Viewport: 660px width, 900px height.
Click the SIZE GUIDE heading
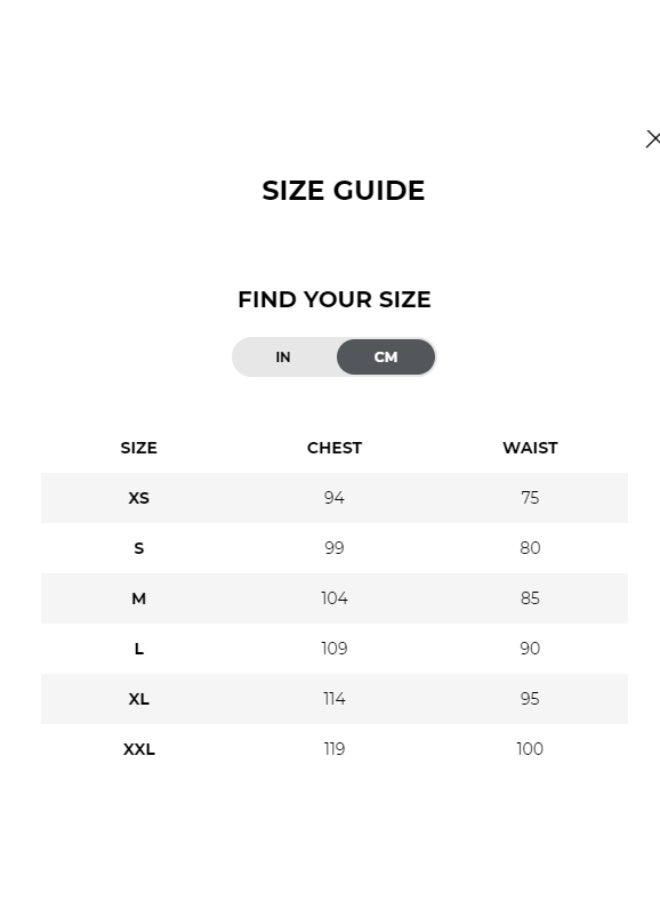(344, 190)
